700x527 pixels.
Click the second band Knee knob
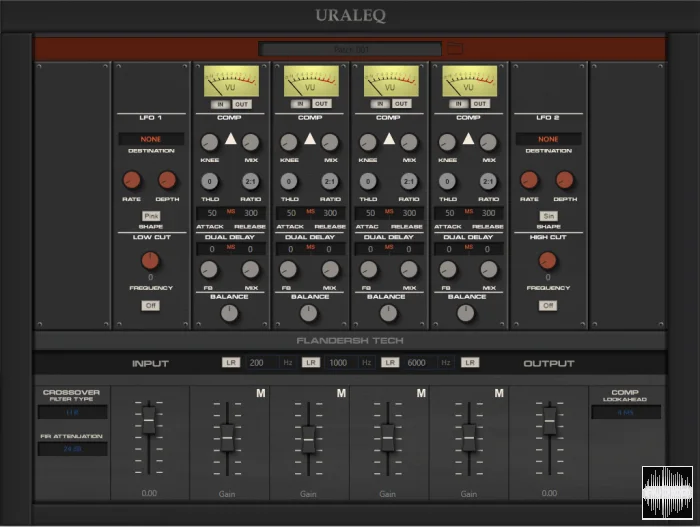[289, 142]
